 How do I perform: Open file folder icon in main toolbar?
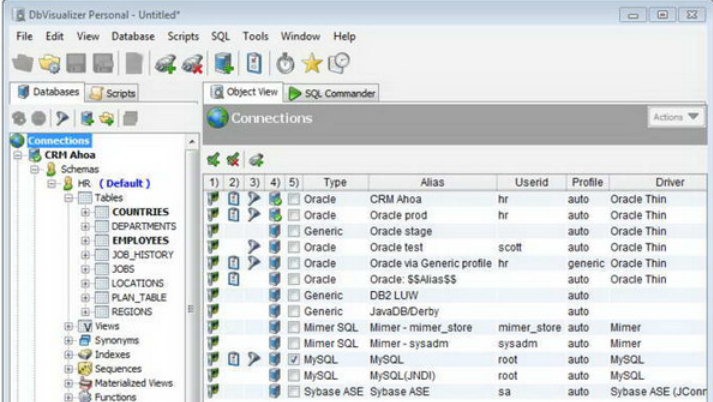[x=22, y=63]
